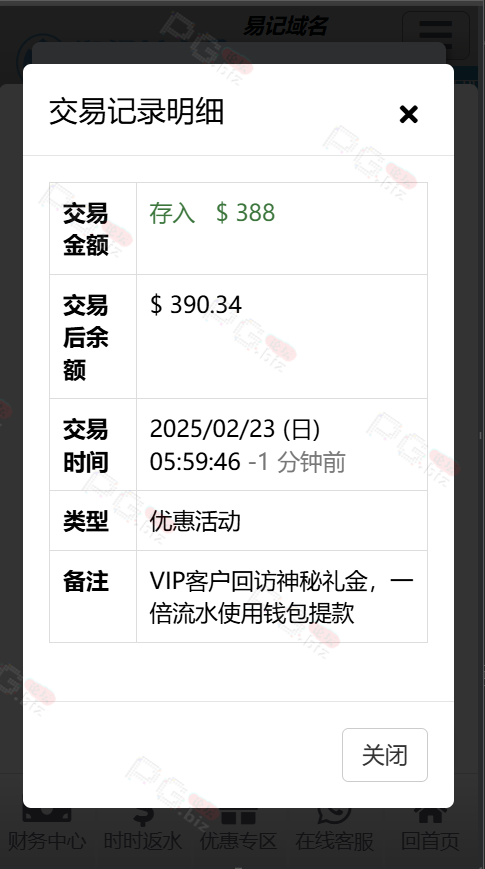Tap the 时时返水 dollar icon
The width and height of the screenshot is (485, 869).
pyautogui.click(x=143, y=817)
